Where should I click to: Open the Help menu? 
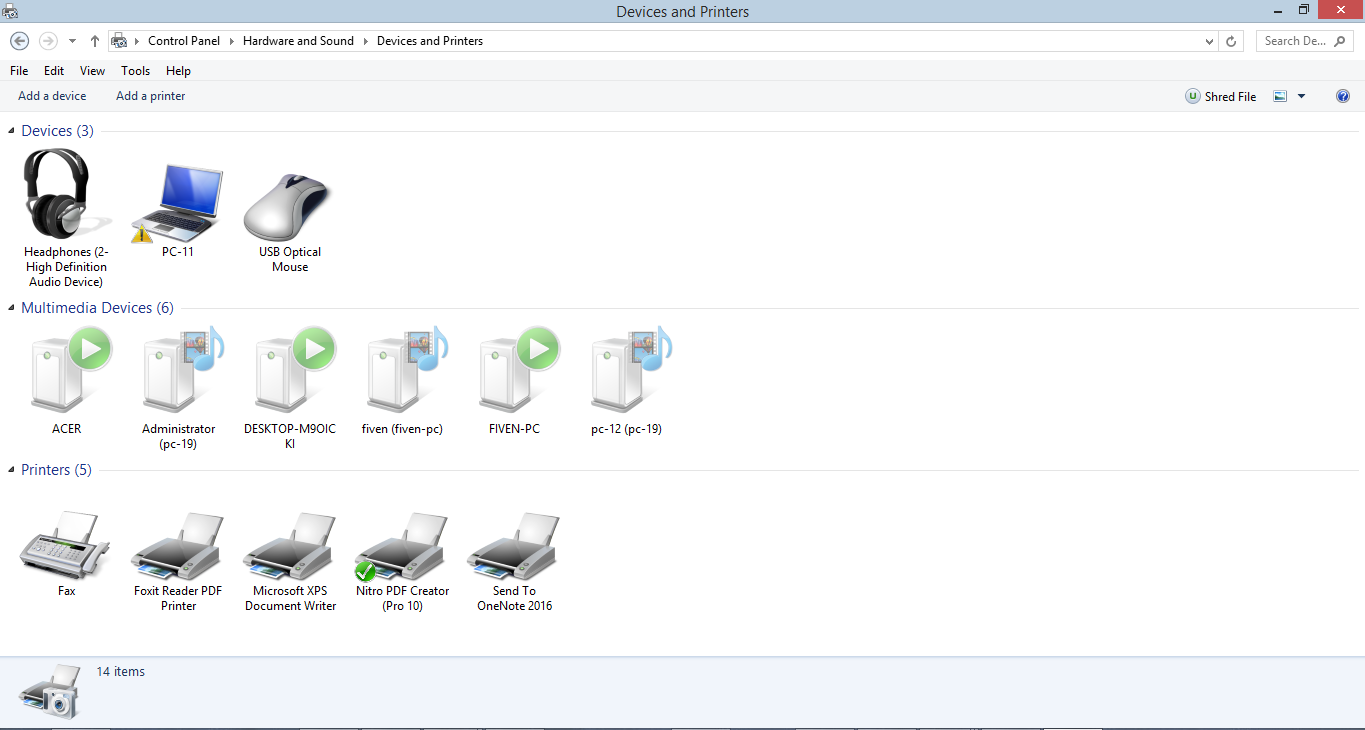[178, 71]
